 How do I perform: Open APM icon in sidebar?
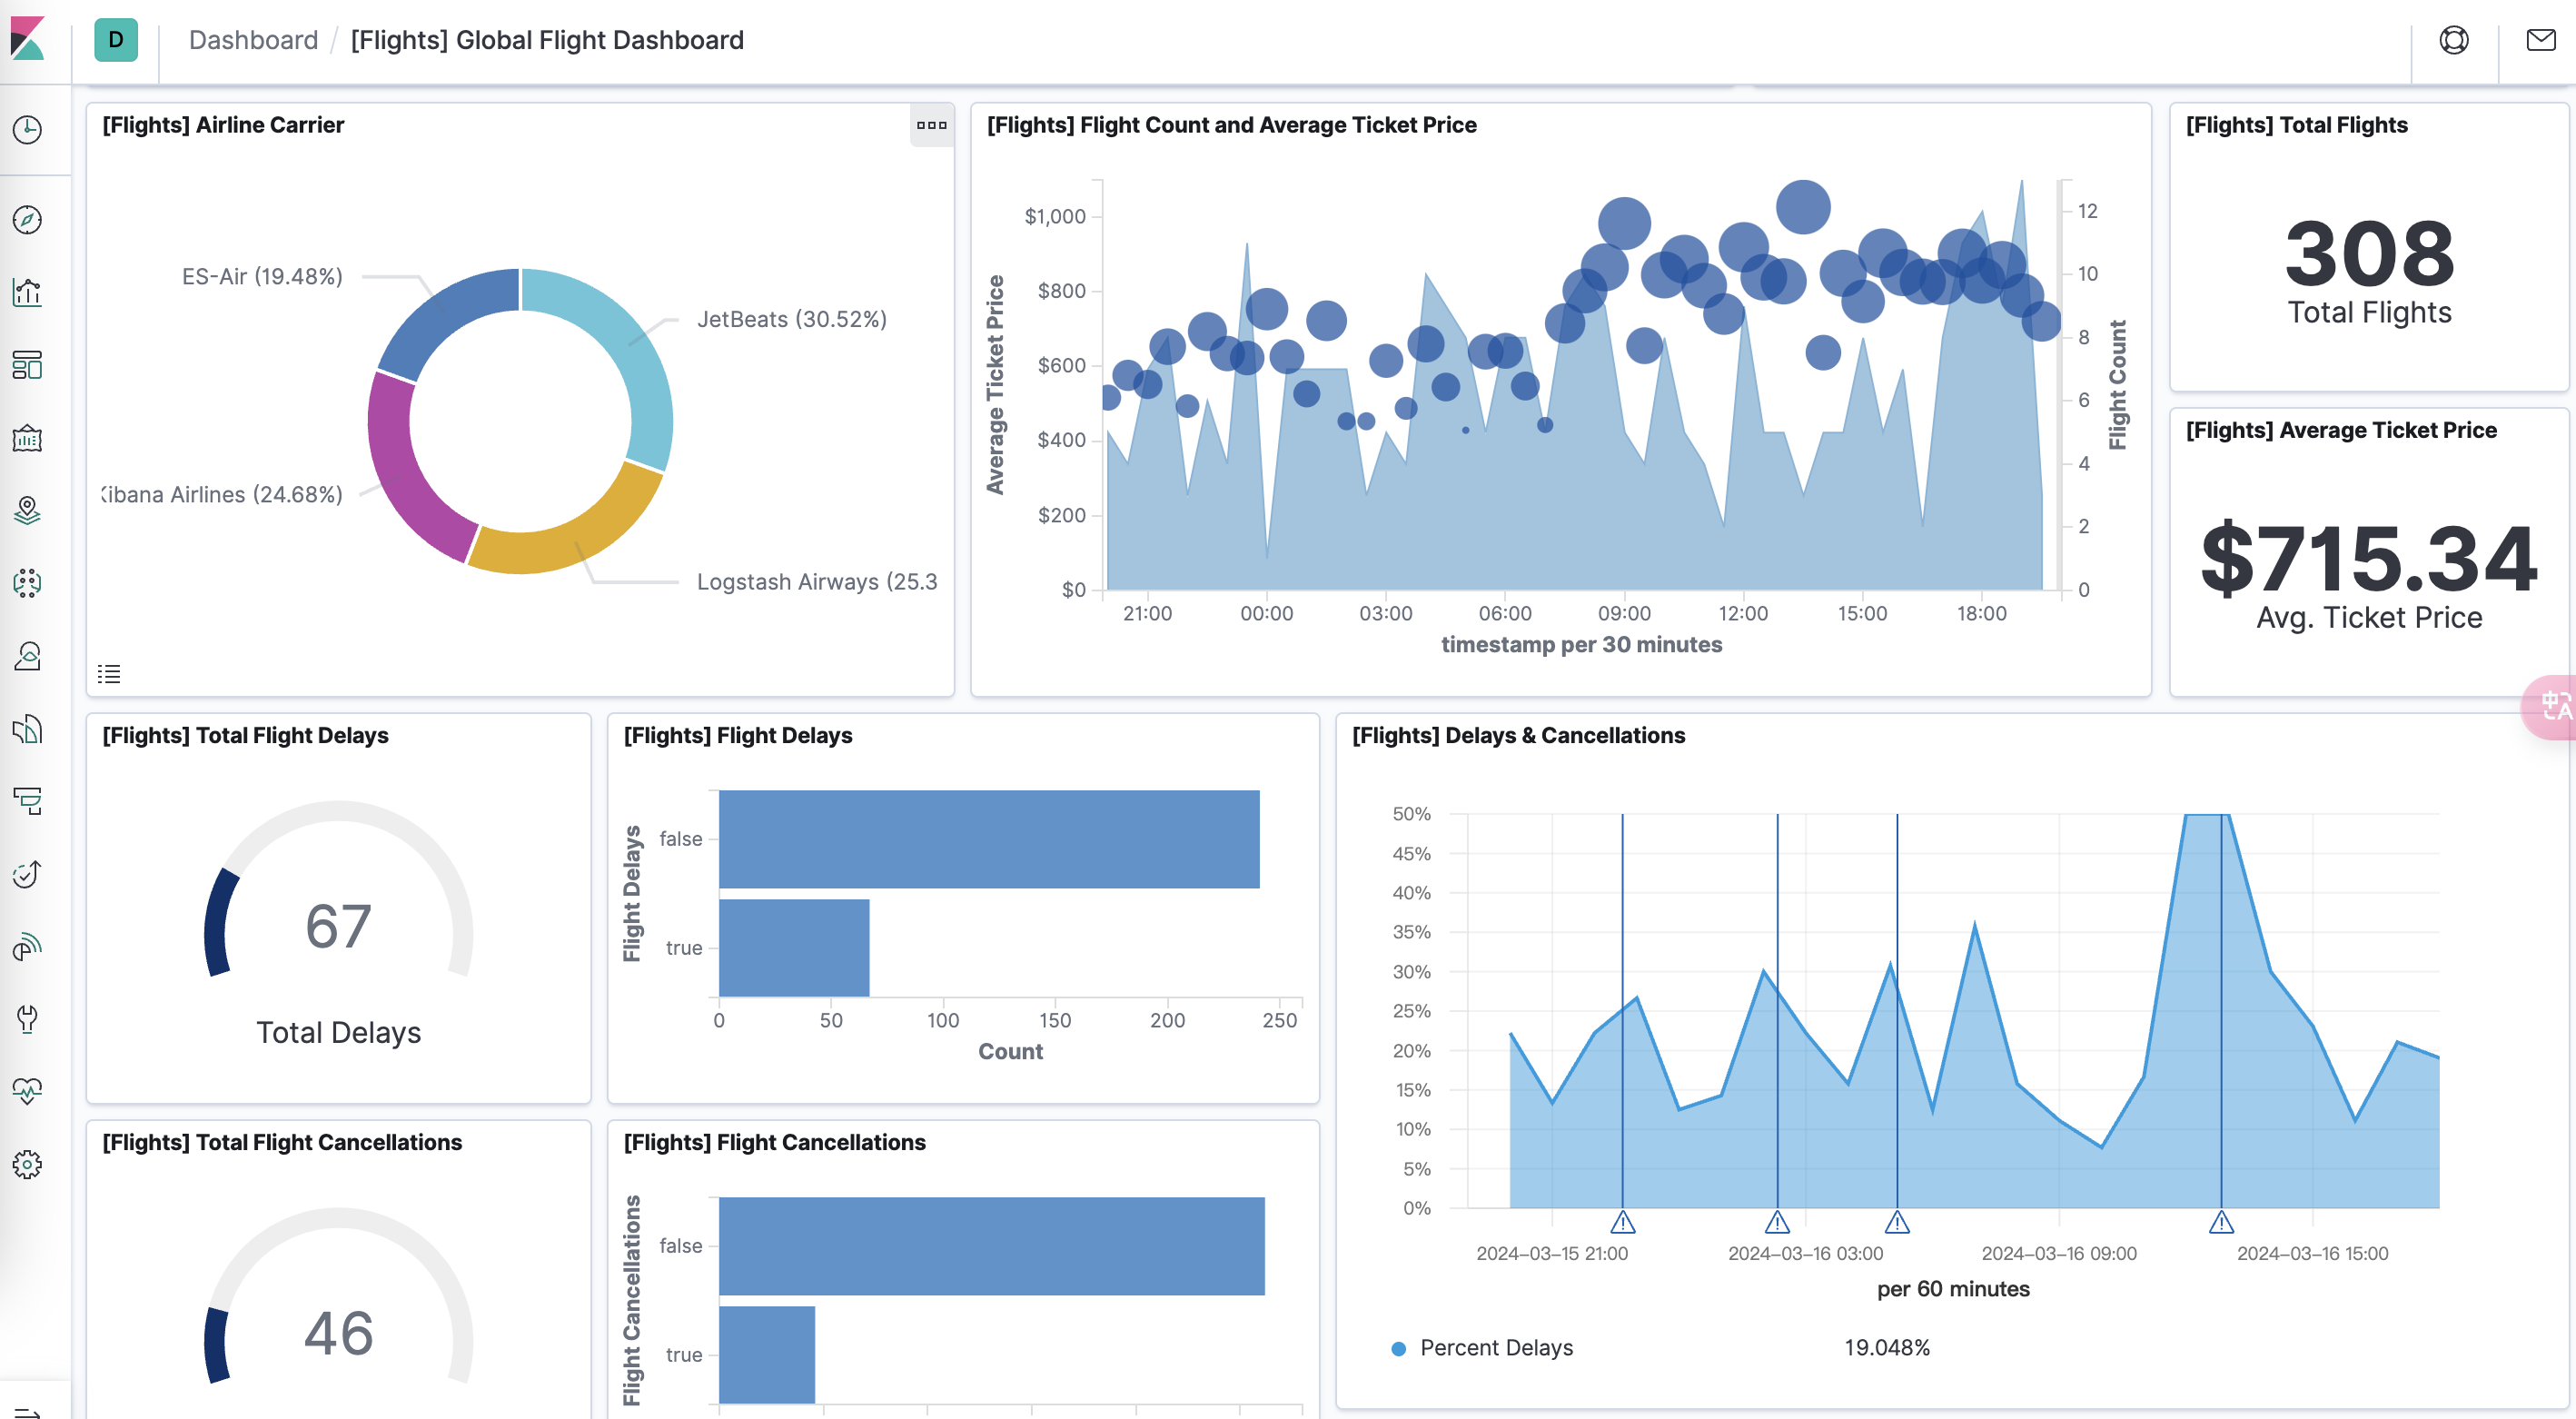pos(27,801)
